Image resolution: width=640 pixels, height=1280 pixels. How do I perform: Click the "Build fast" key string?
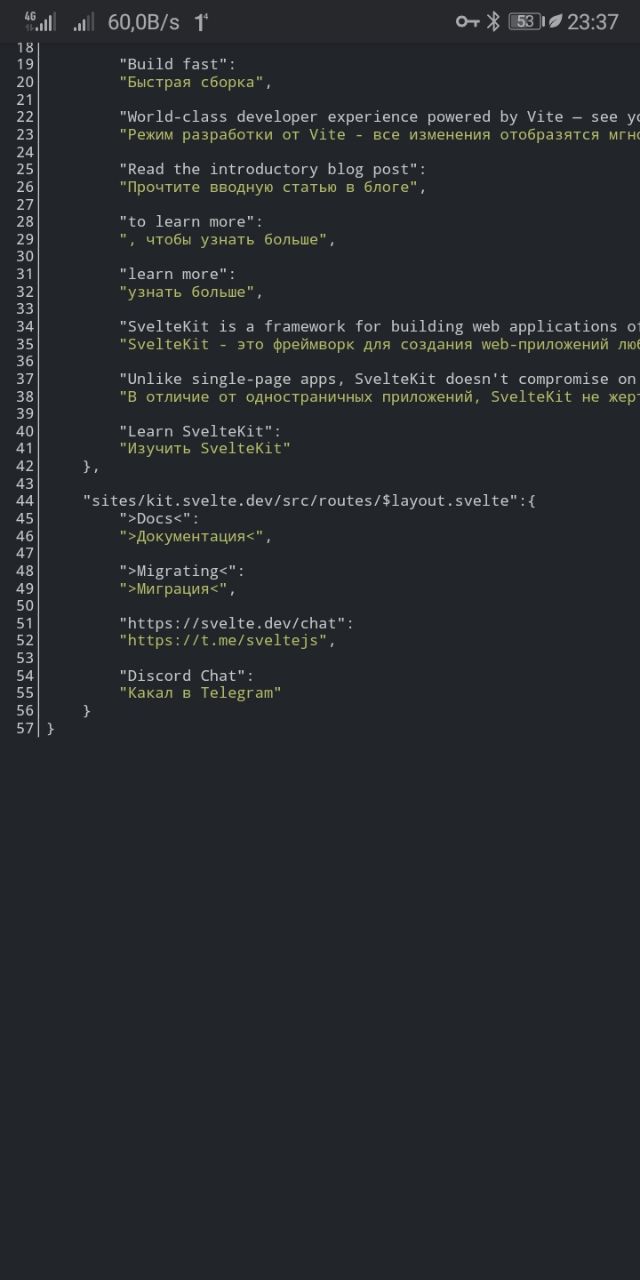tap(177, 64)
